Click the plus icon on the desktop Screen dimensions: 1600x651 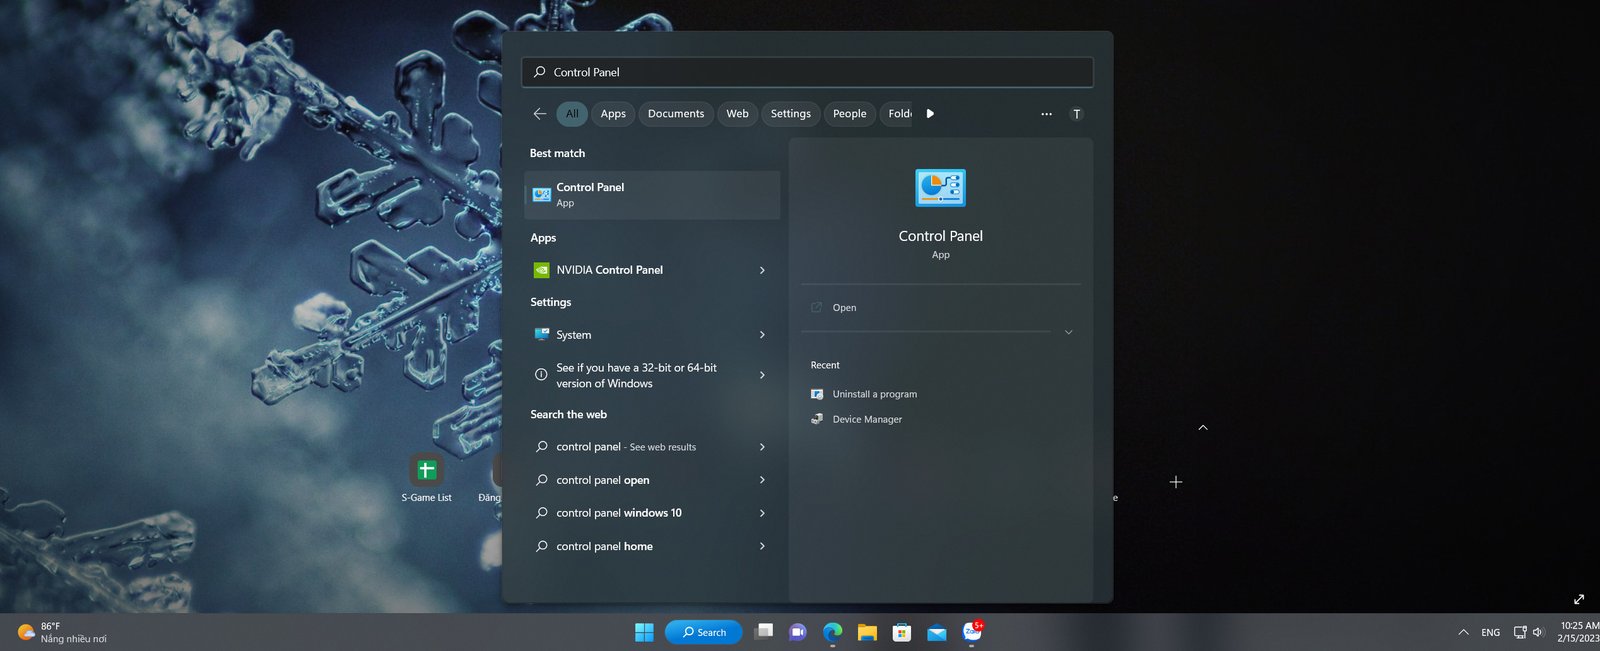(1176, 482)
